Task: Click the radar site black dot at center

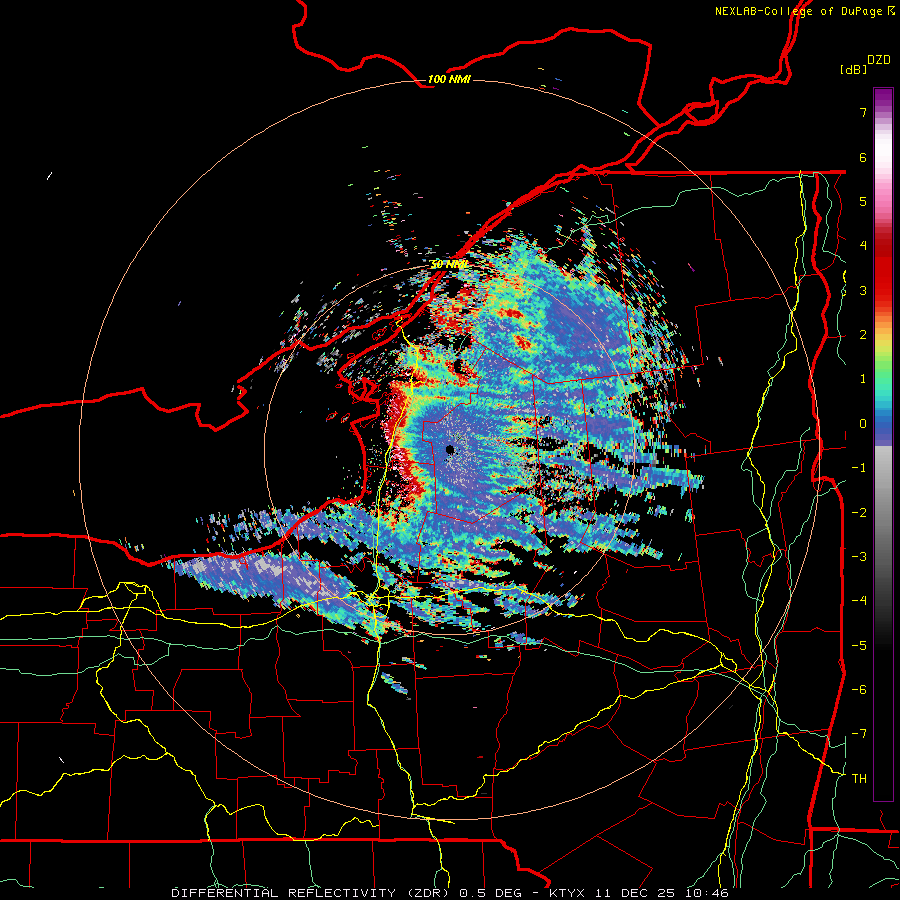Action: (x=450, y=449)
